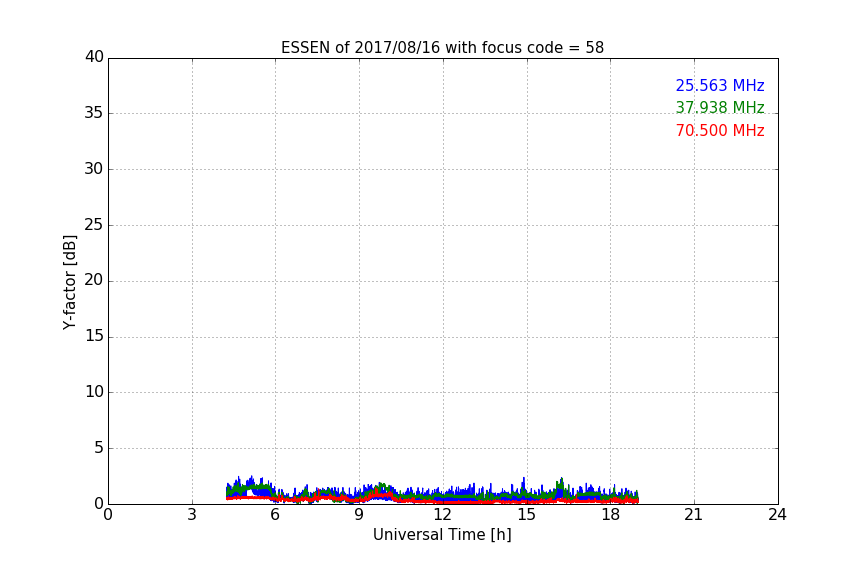Click the Universal Time [h] axis label

[442, 535]
